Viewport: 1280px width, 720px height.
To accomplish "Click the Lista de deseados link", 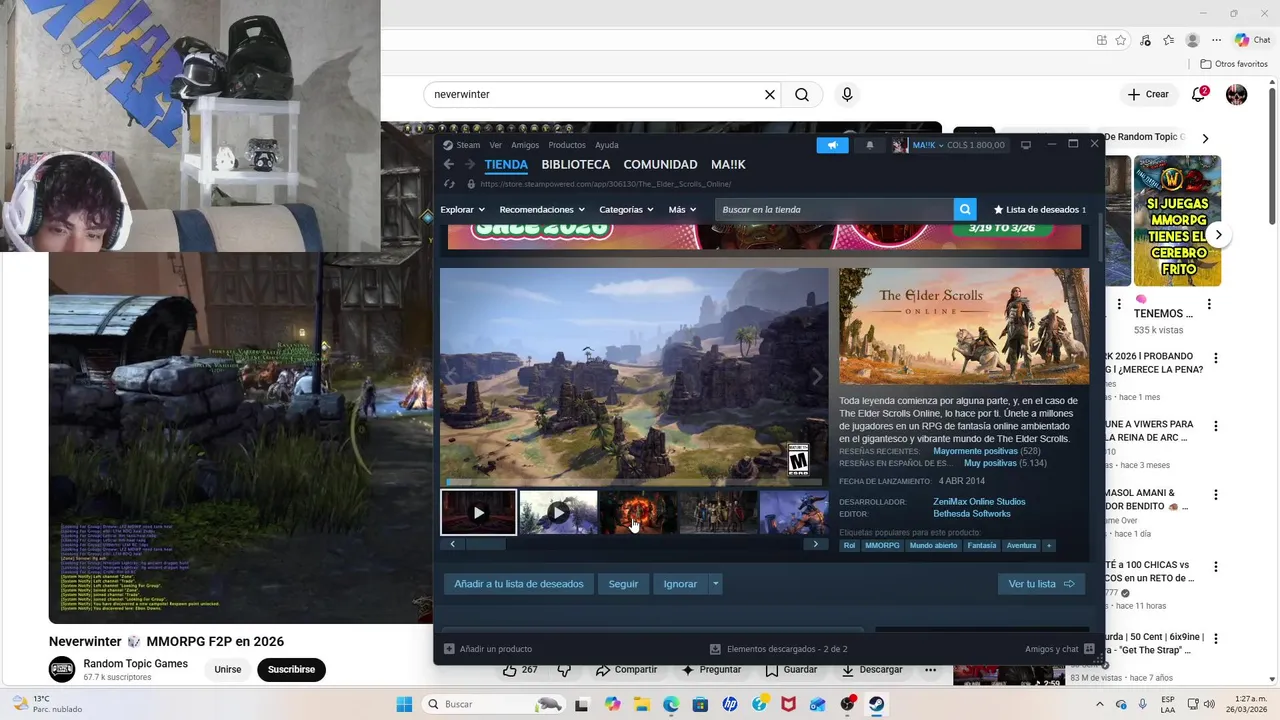I will [1039, 209].
